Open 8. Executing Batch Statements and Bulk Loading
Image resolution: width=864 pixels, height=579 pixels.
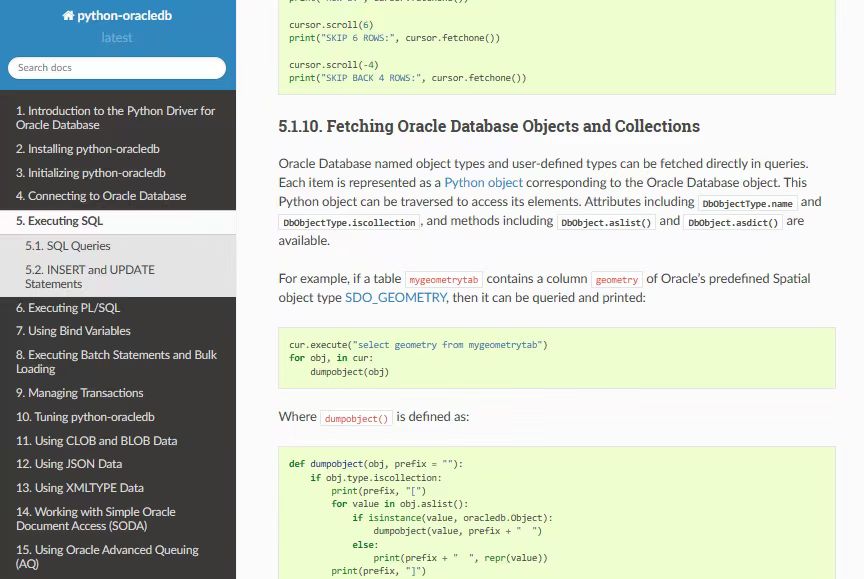coord(116,361)
